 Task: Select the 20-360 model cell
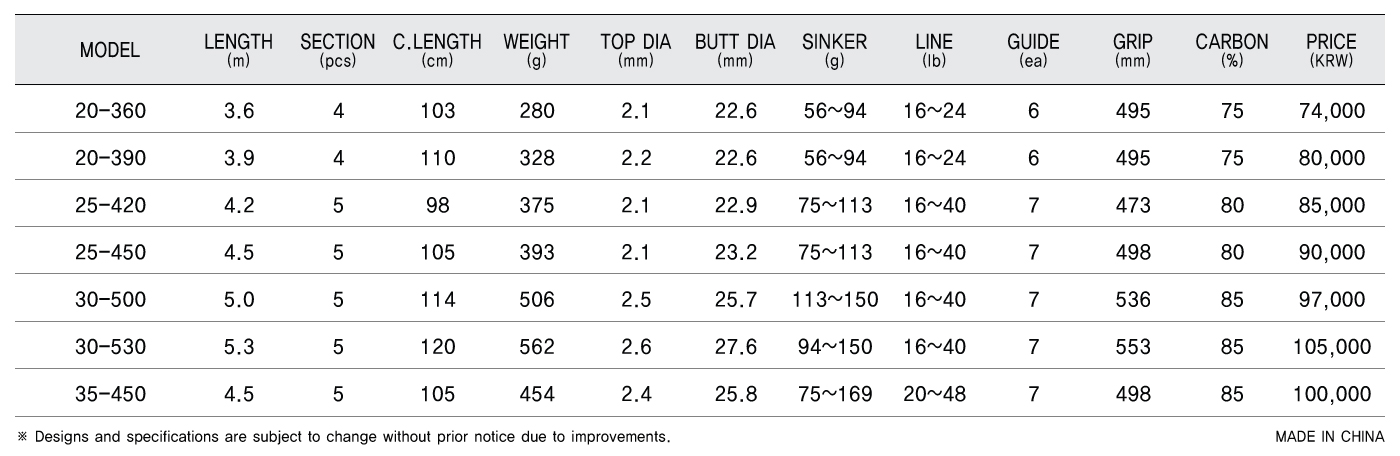click(x=110, y=112)
